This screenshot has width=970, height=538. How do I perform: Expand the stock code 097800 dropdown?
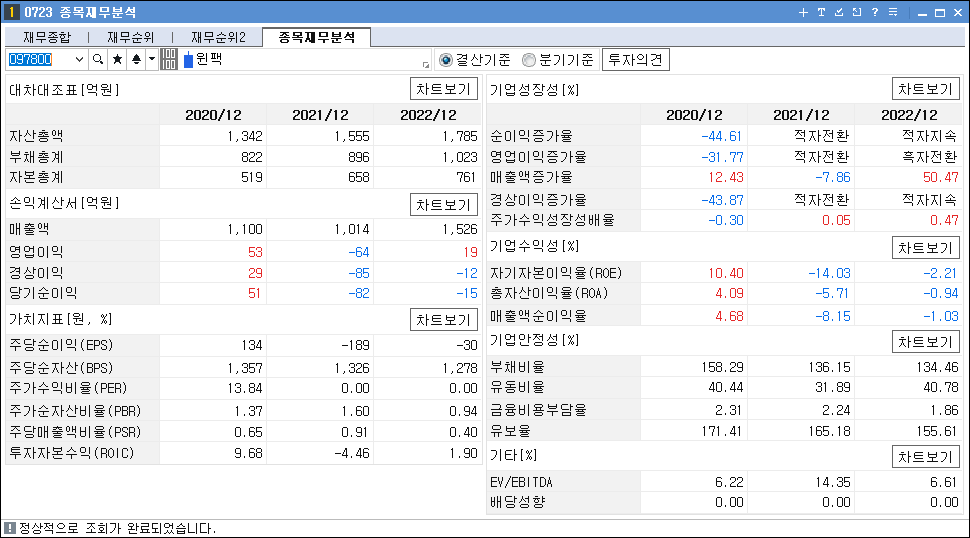[x=79, y=59]
